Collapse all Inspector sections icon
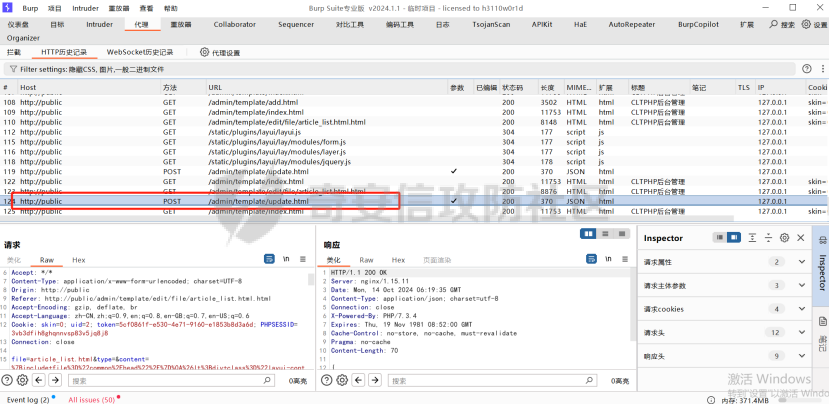 768,238
